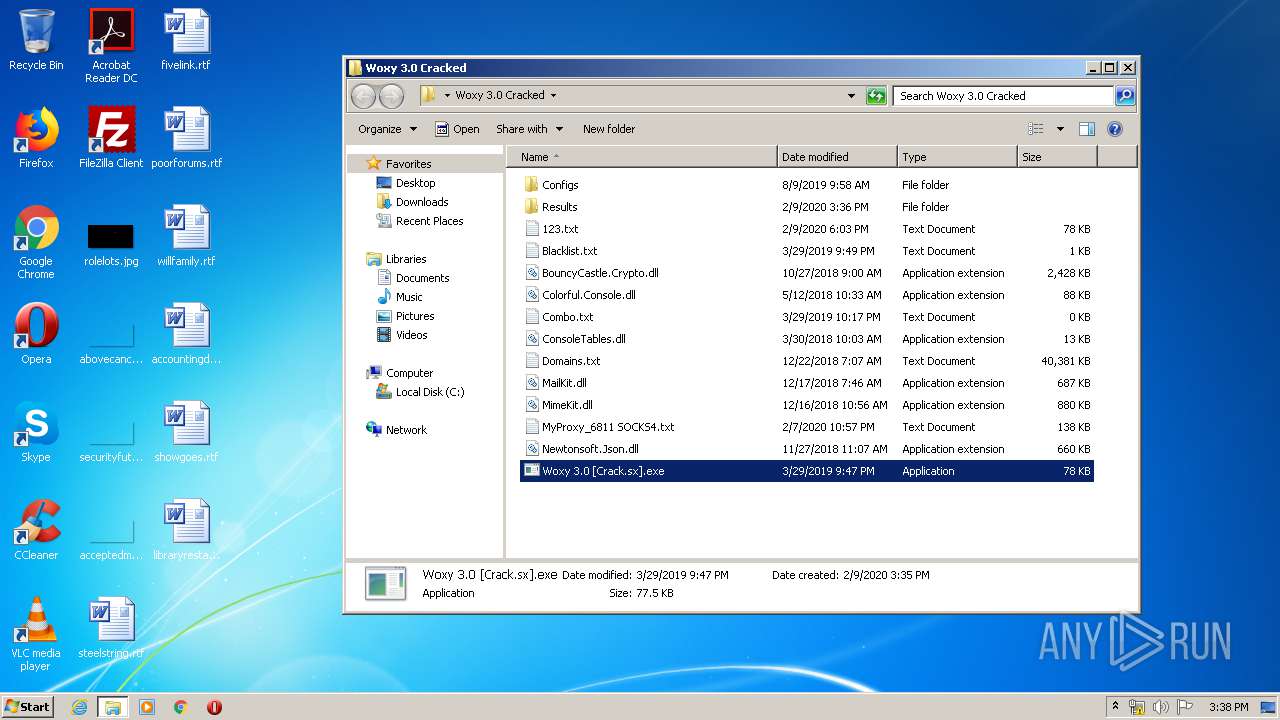Select Woxy 3.0 [Crack.sx].exe file

click(806, 471)
